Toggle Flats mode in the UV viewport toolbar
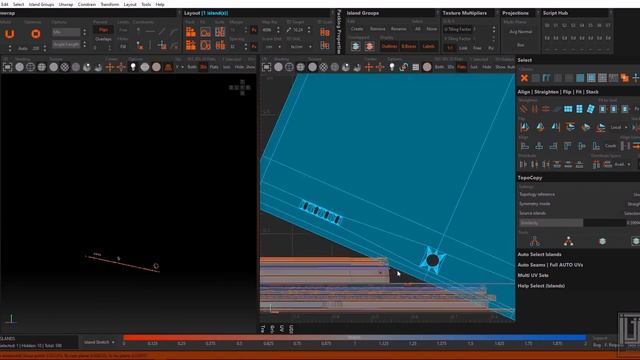This screenshot has width=640, height=360. coord(462,67)
